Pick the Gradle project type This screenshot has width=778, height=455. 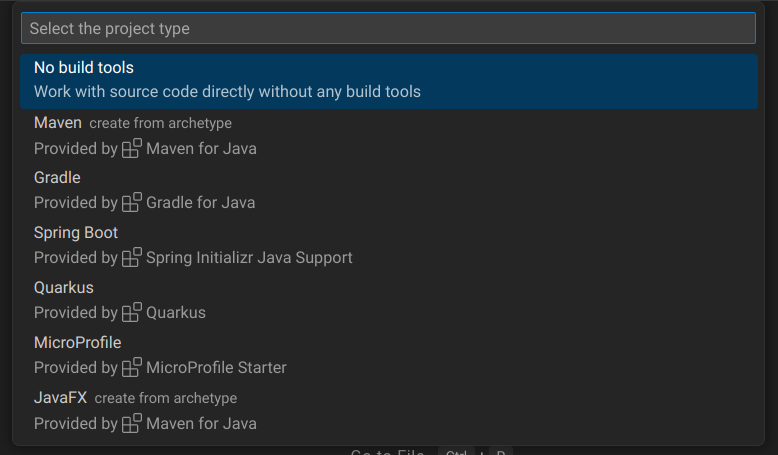click(x=389, y=191)
